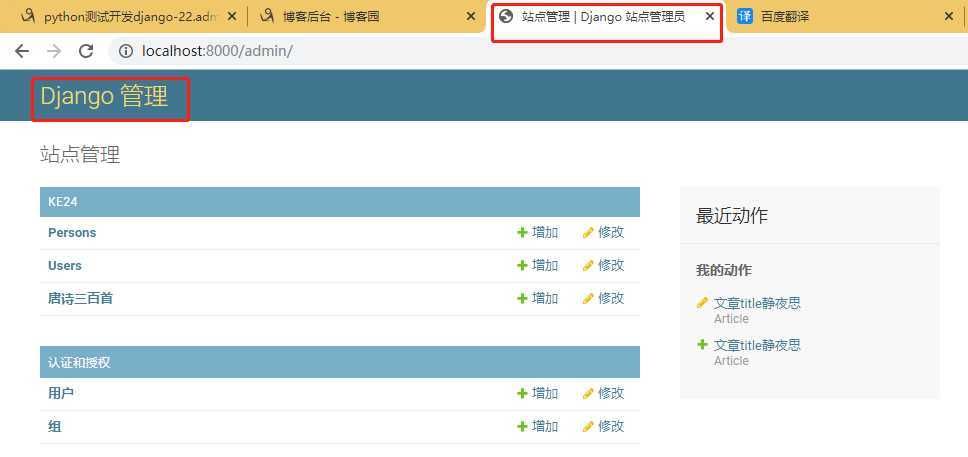Reload the admin page
Screen dimensions: 968x457
point(86,51)
